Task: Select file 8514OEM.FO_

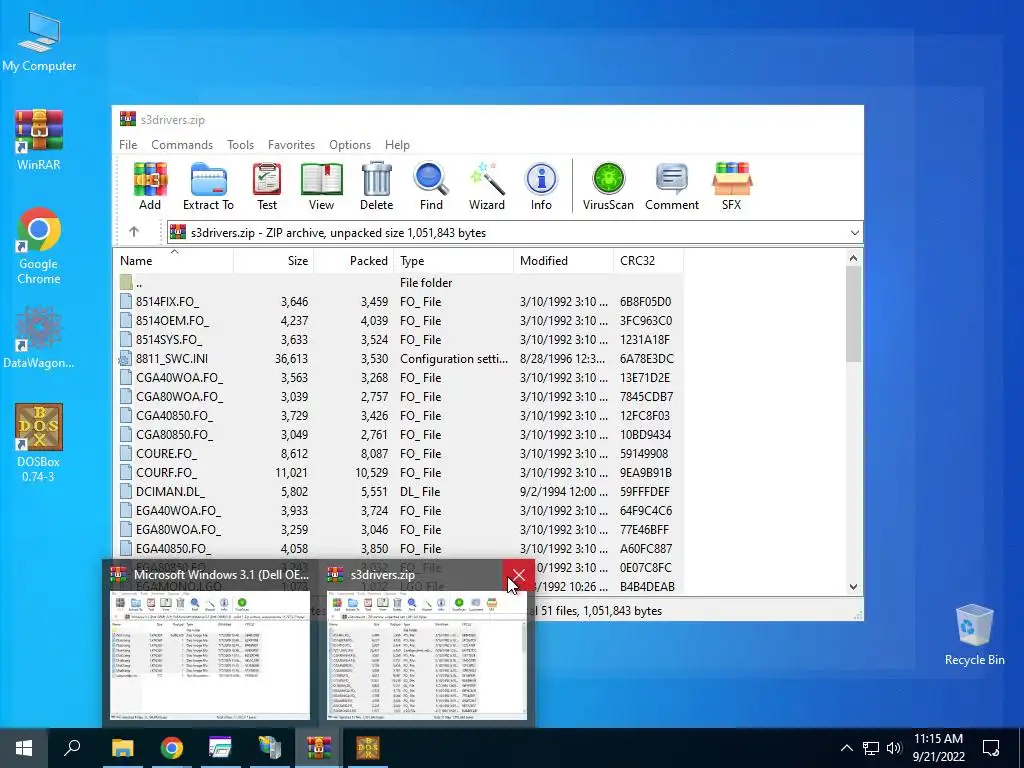Action: point(398,321)
